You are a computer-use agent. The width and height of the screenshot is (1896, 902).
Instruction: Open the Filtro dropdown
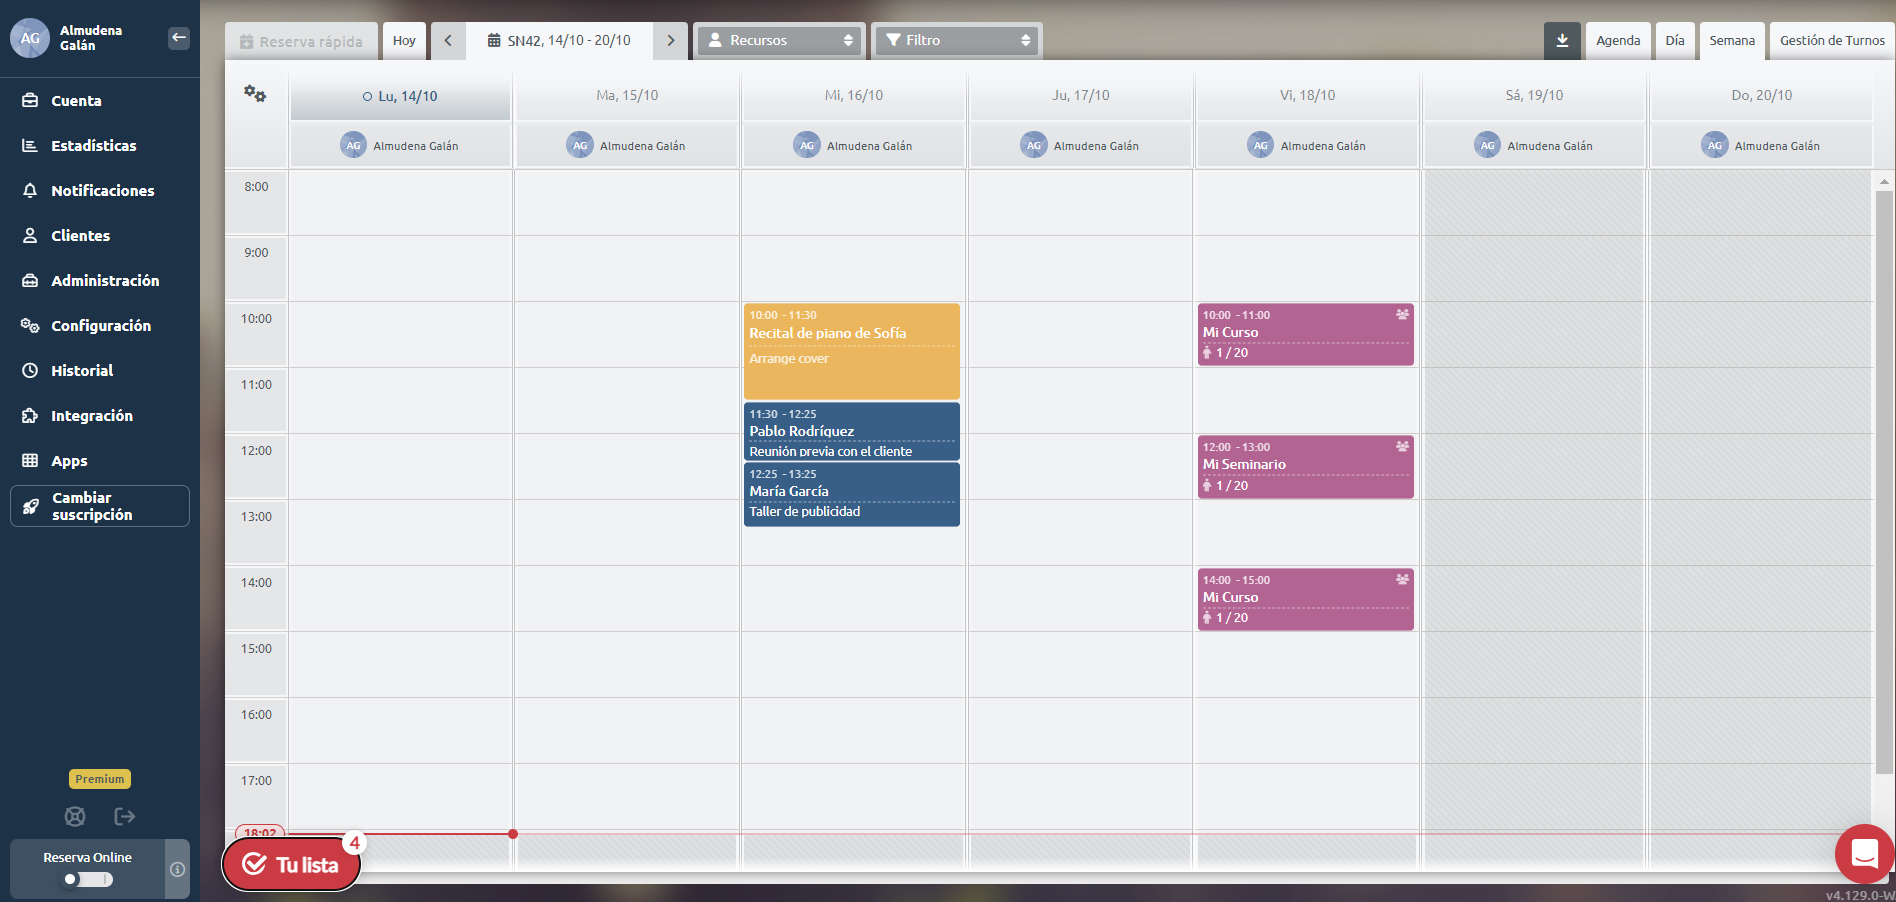coord(955,40)
